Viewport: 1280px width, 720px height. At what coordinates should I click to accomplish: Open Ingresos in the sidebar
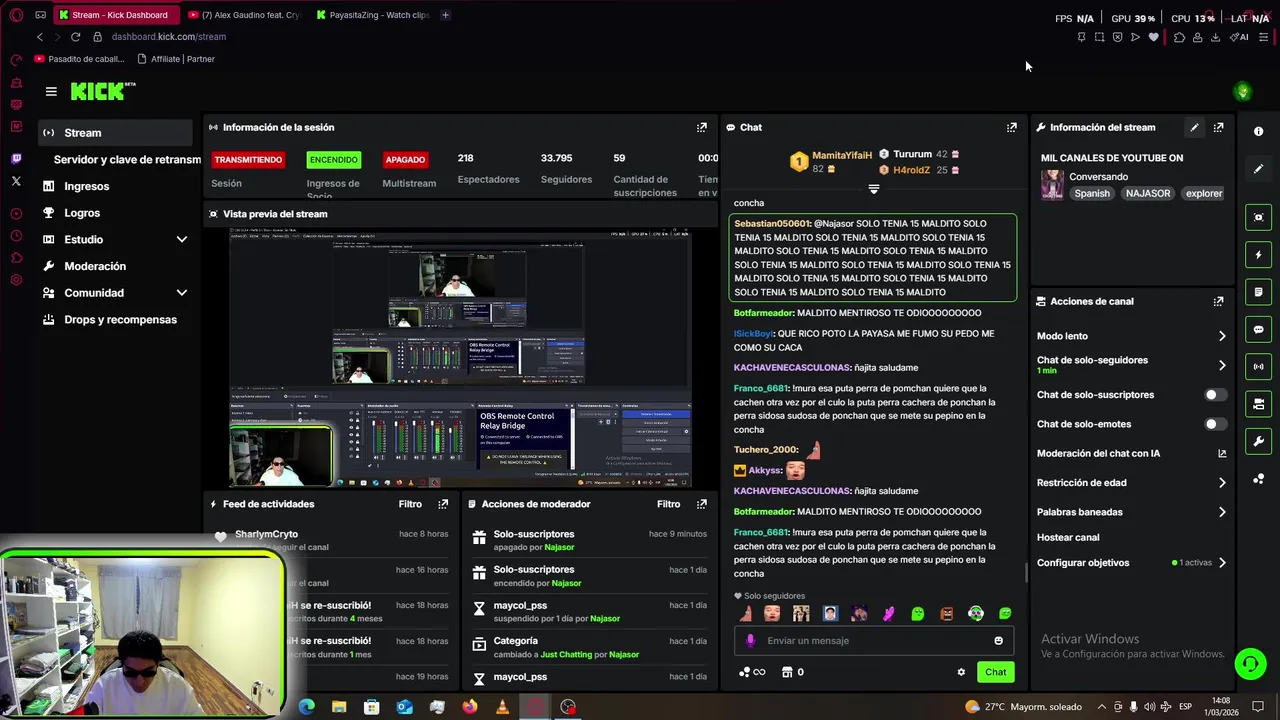(116, 186)
